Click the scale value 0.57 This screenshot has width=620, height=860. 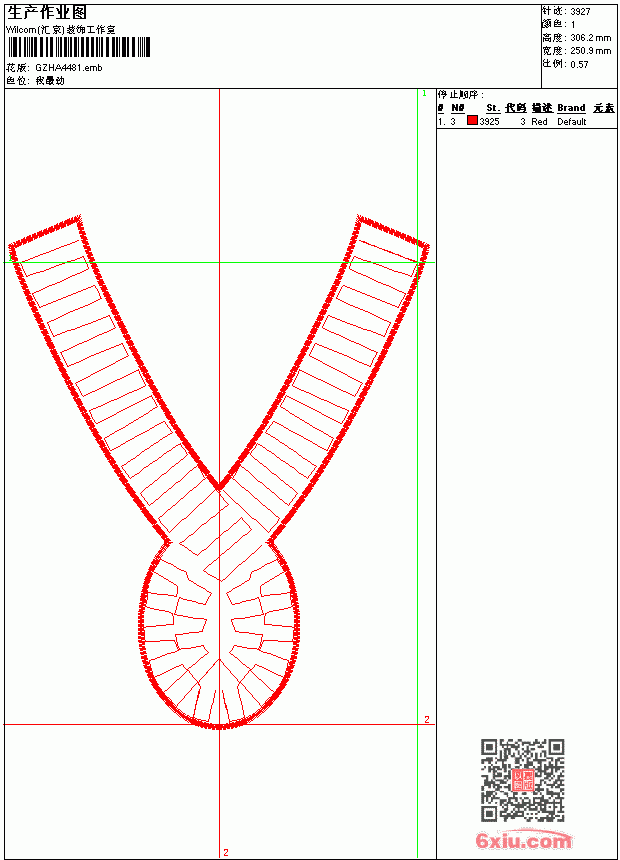(x=579, y=64)
